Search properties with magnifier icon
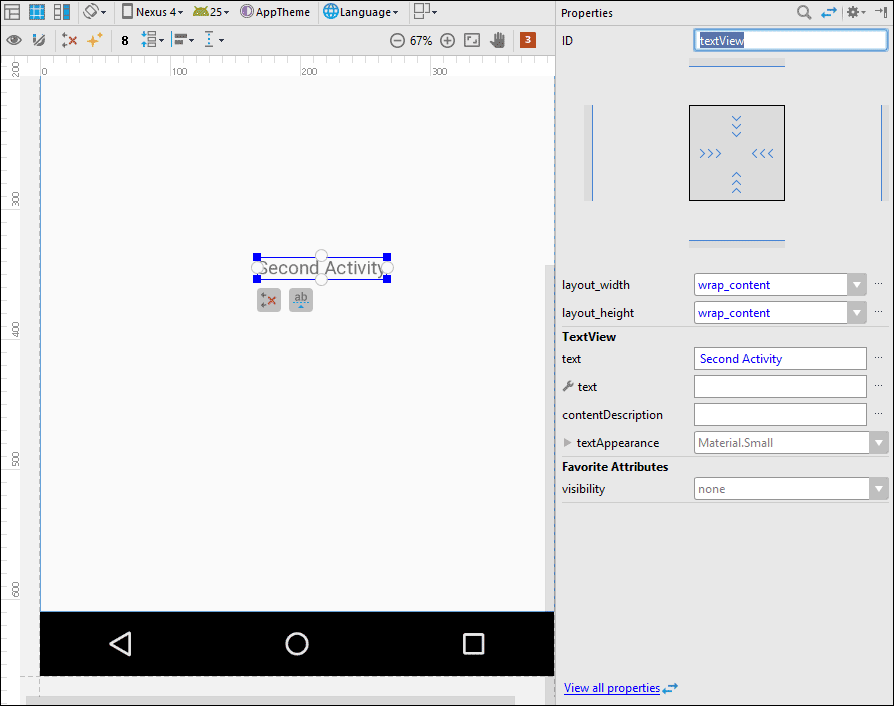The width and height of the screenshot is (894, 706). pyautogui.click(x=804, y=12)
